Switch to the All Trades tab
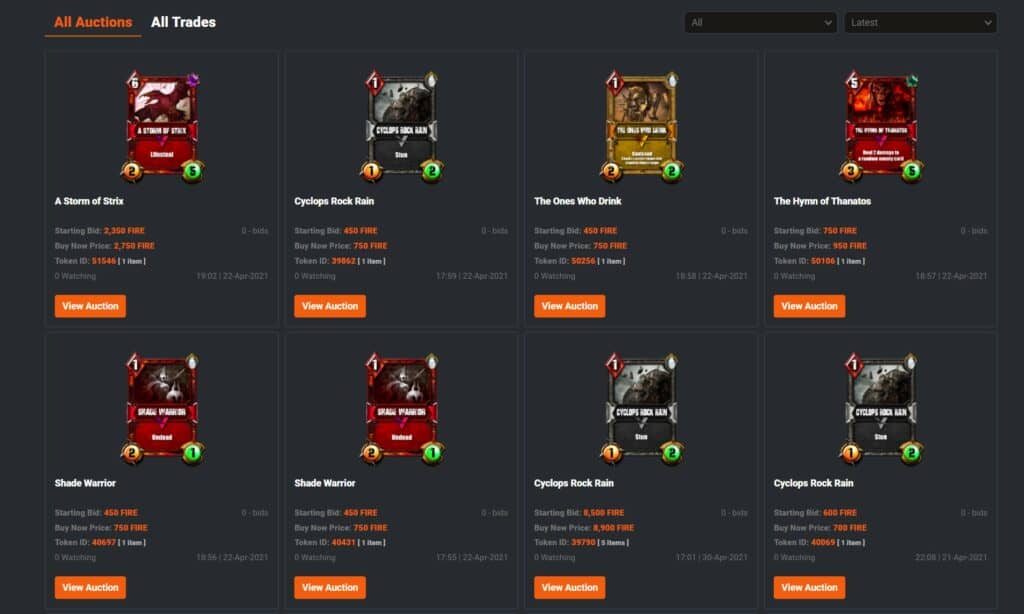 (x=183, y=22)
